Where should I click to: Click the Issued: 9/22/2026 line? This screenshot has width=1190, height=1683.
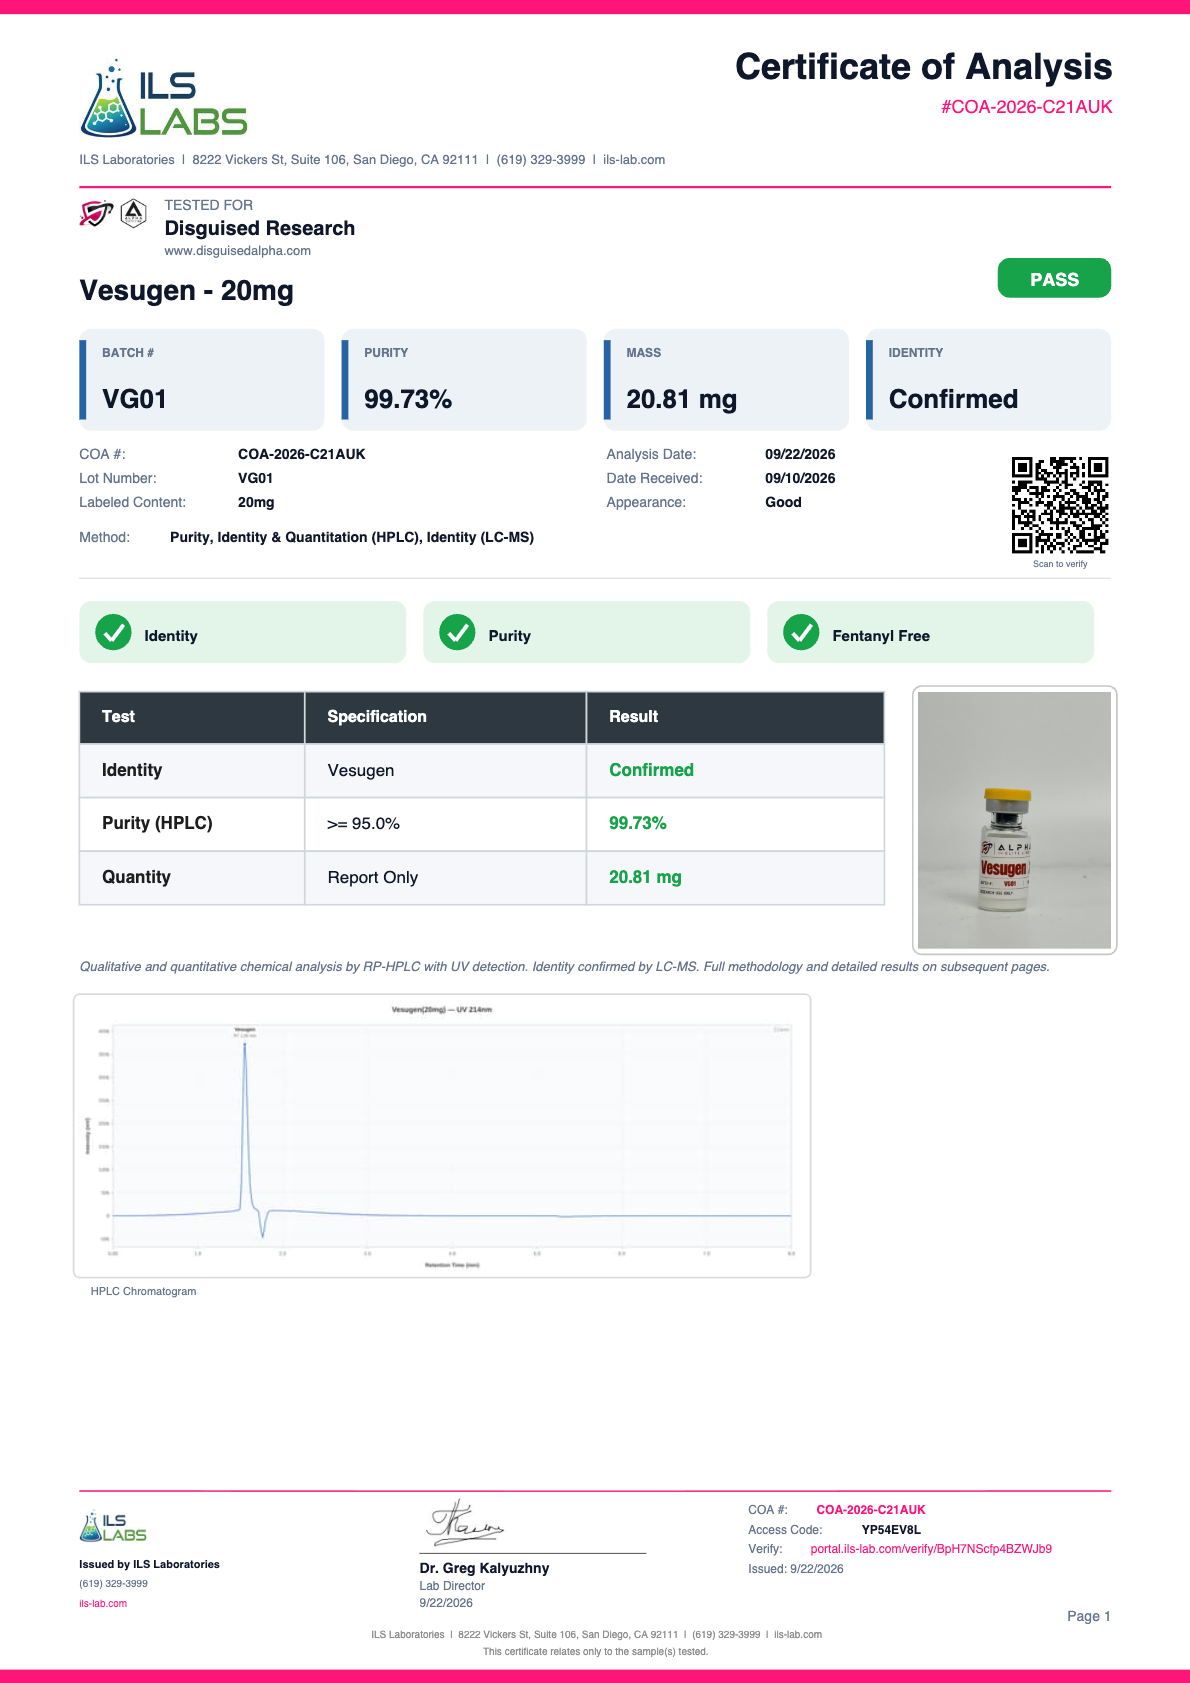796,1569
